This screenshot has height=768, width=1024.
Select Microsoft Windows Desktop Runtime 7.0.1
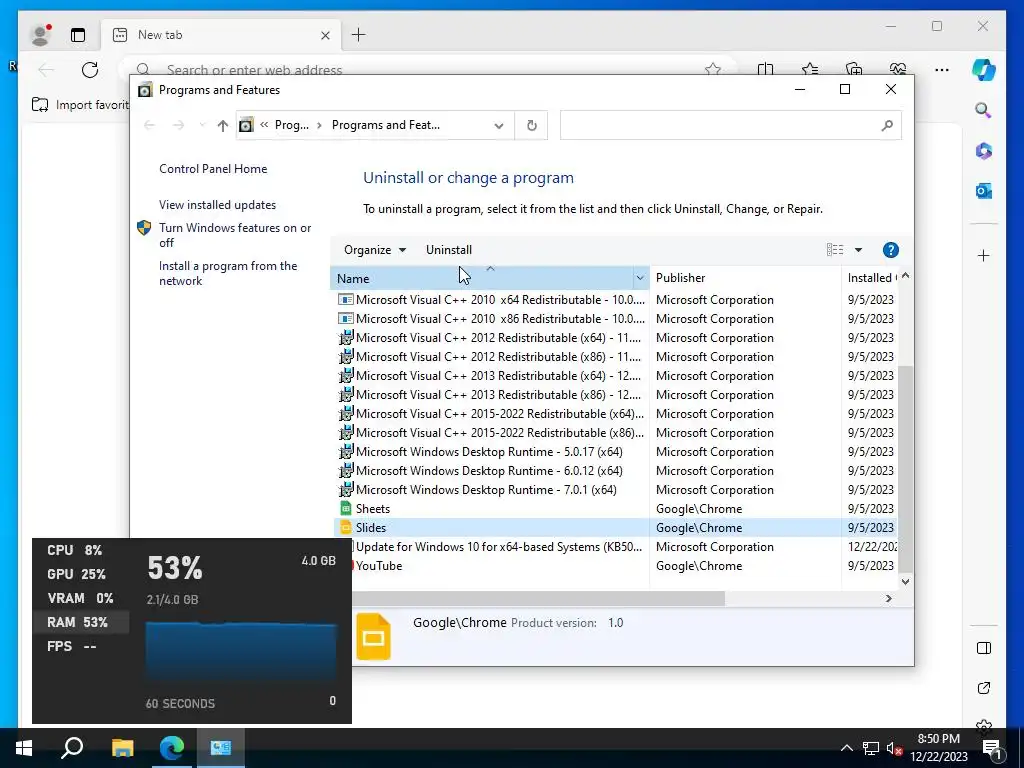pos(478,489)
